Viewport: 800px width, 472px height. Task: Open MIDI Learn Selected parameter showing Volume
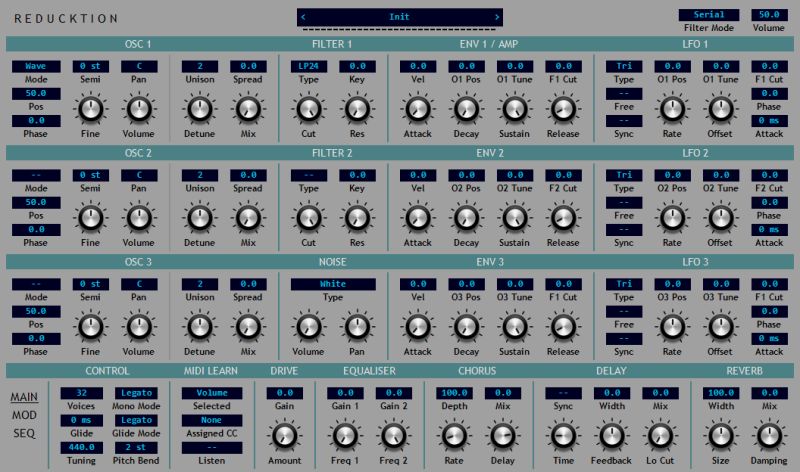[212, 393]
